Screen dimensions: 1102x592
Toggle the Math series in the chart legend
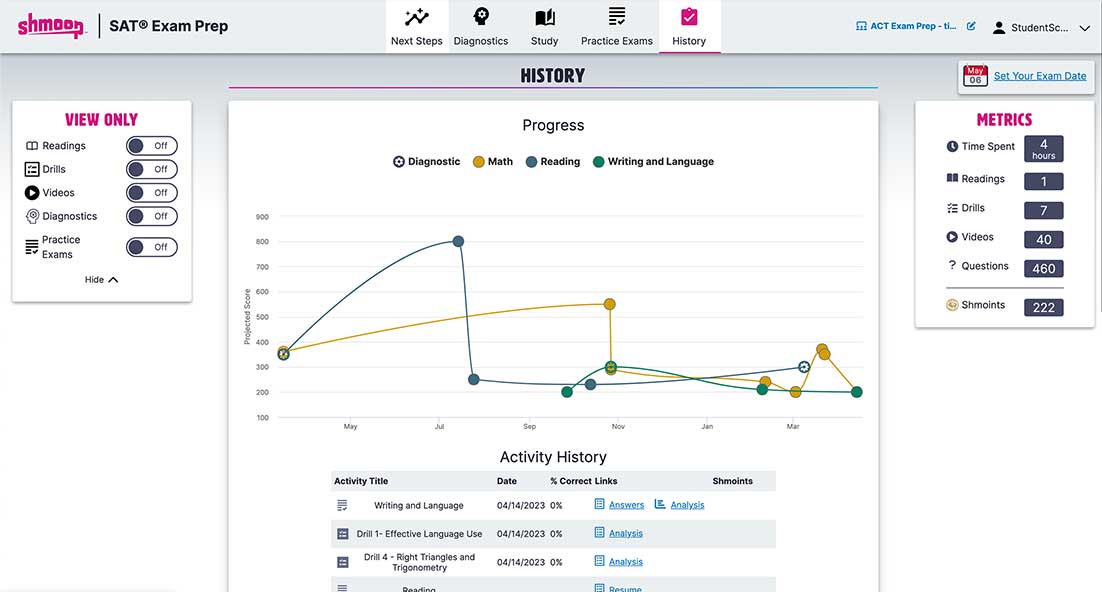pos(493,162)
